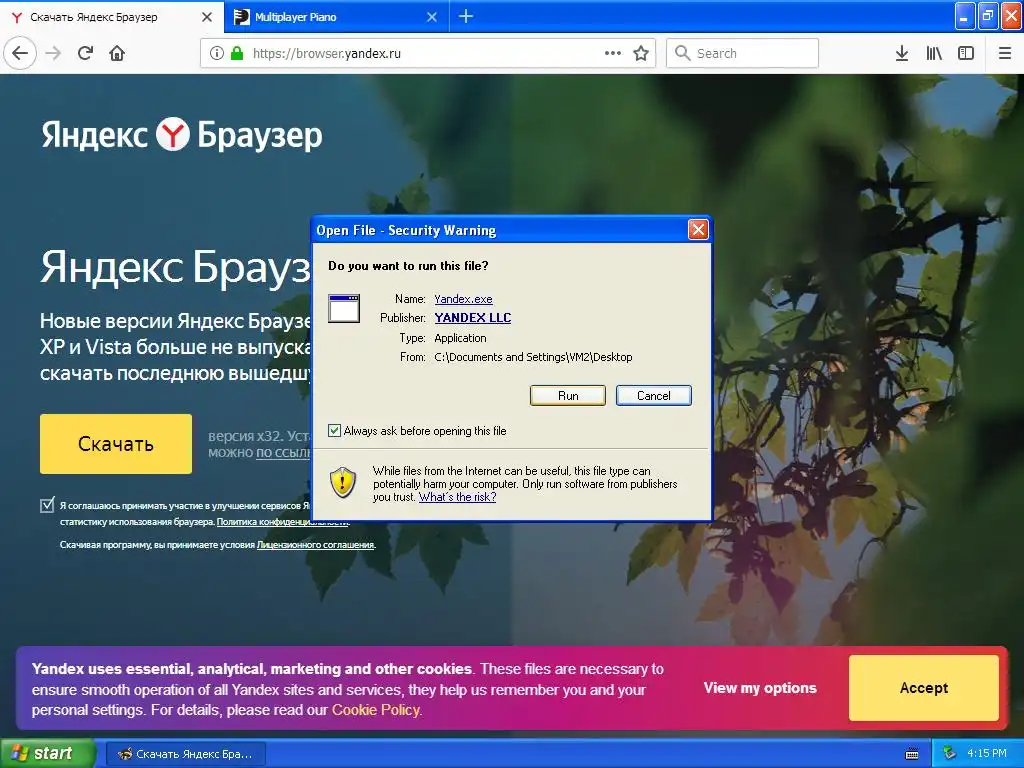The width and height of the screenshot is (1024, 768).
Task: Close the Security Warning dialog with X
Action: pos(698,229)
